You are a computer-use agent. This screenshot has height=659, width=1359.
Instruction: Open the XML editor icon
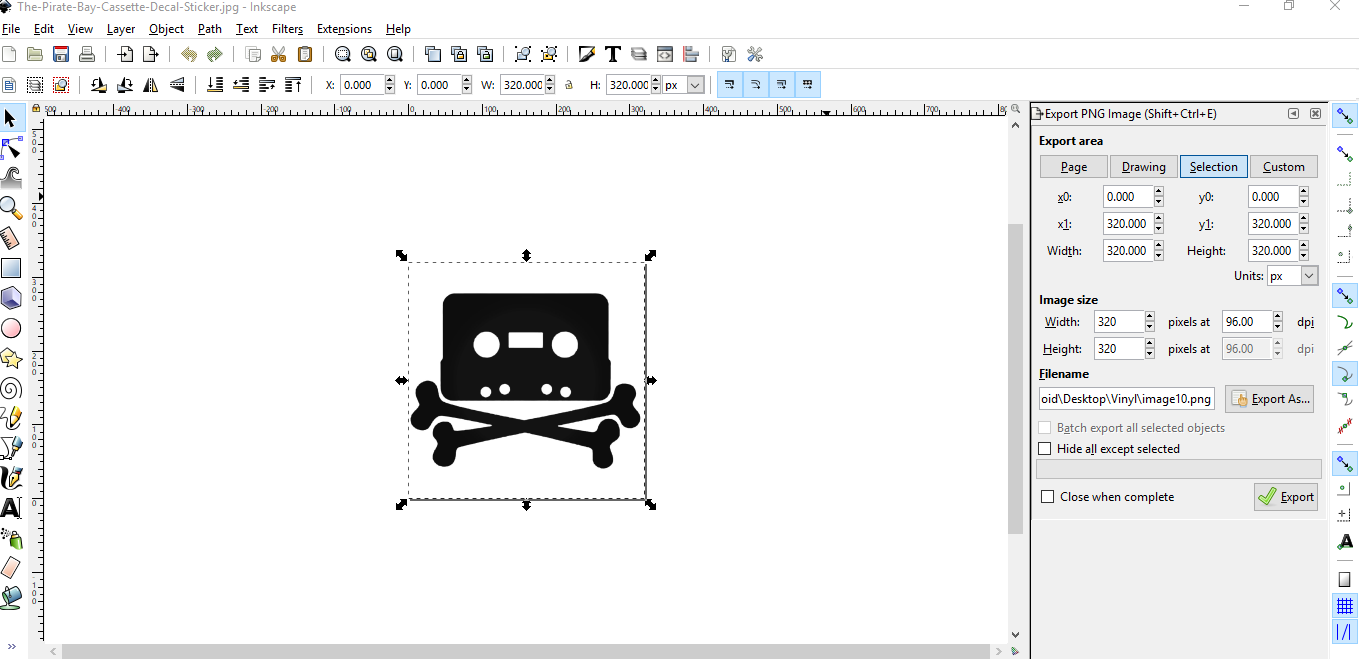pyautogui.click(x=664, y=54)
